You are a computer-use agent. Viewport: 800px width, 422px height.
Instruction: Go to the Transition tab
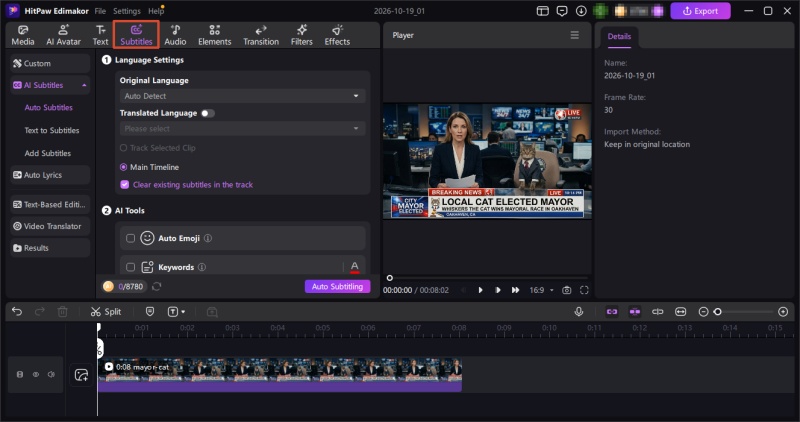261,35
